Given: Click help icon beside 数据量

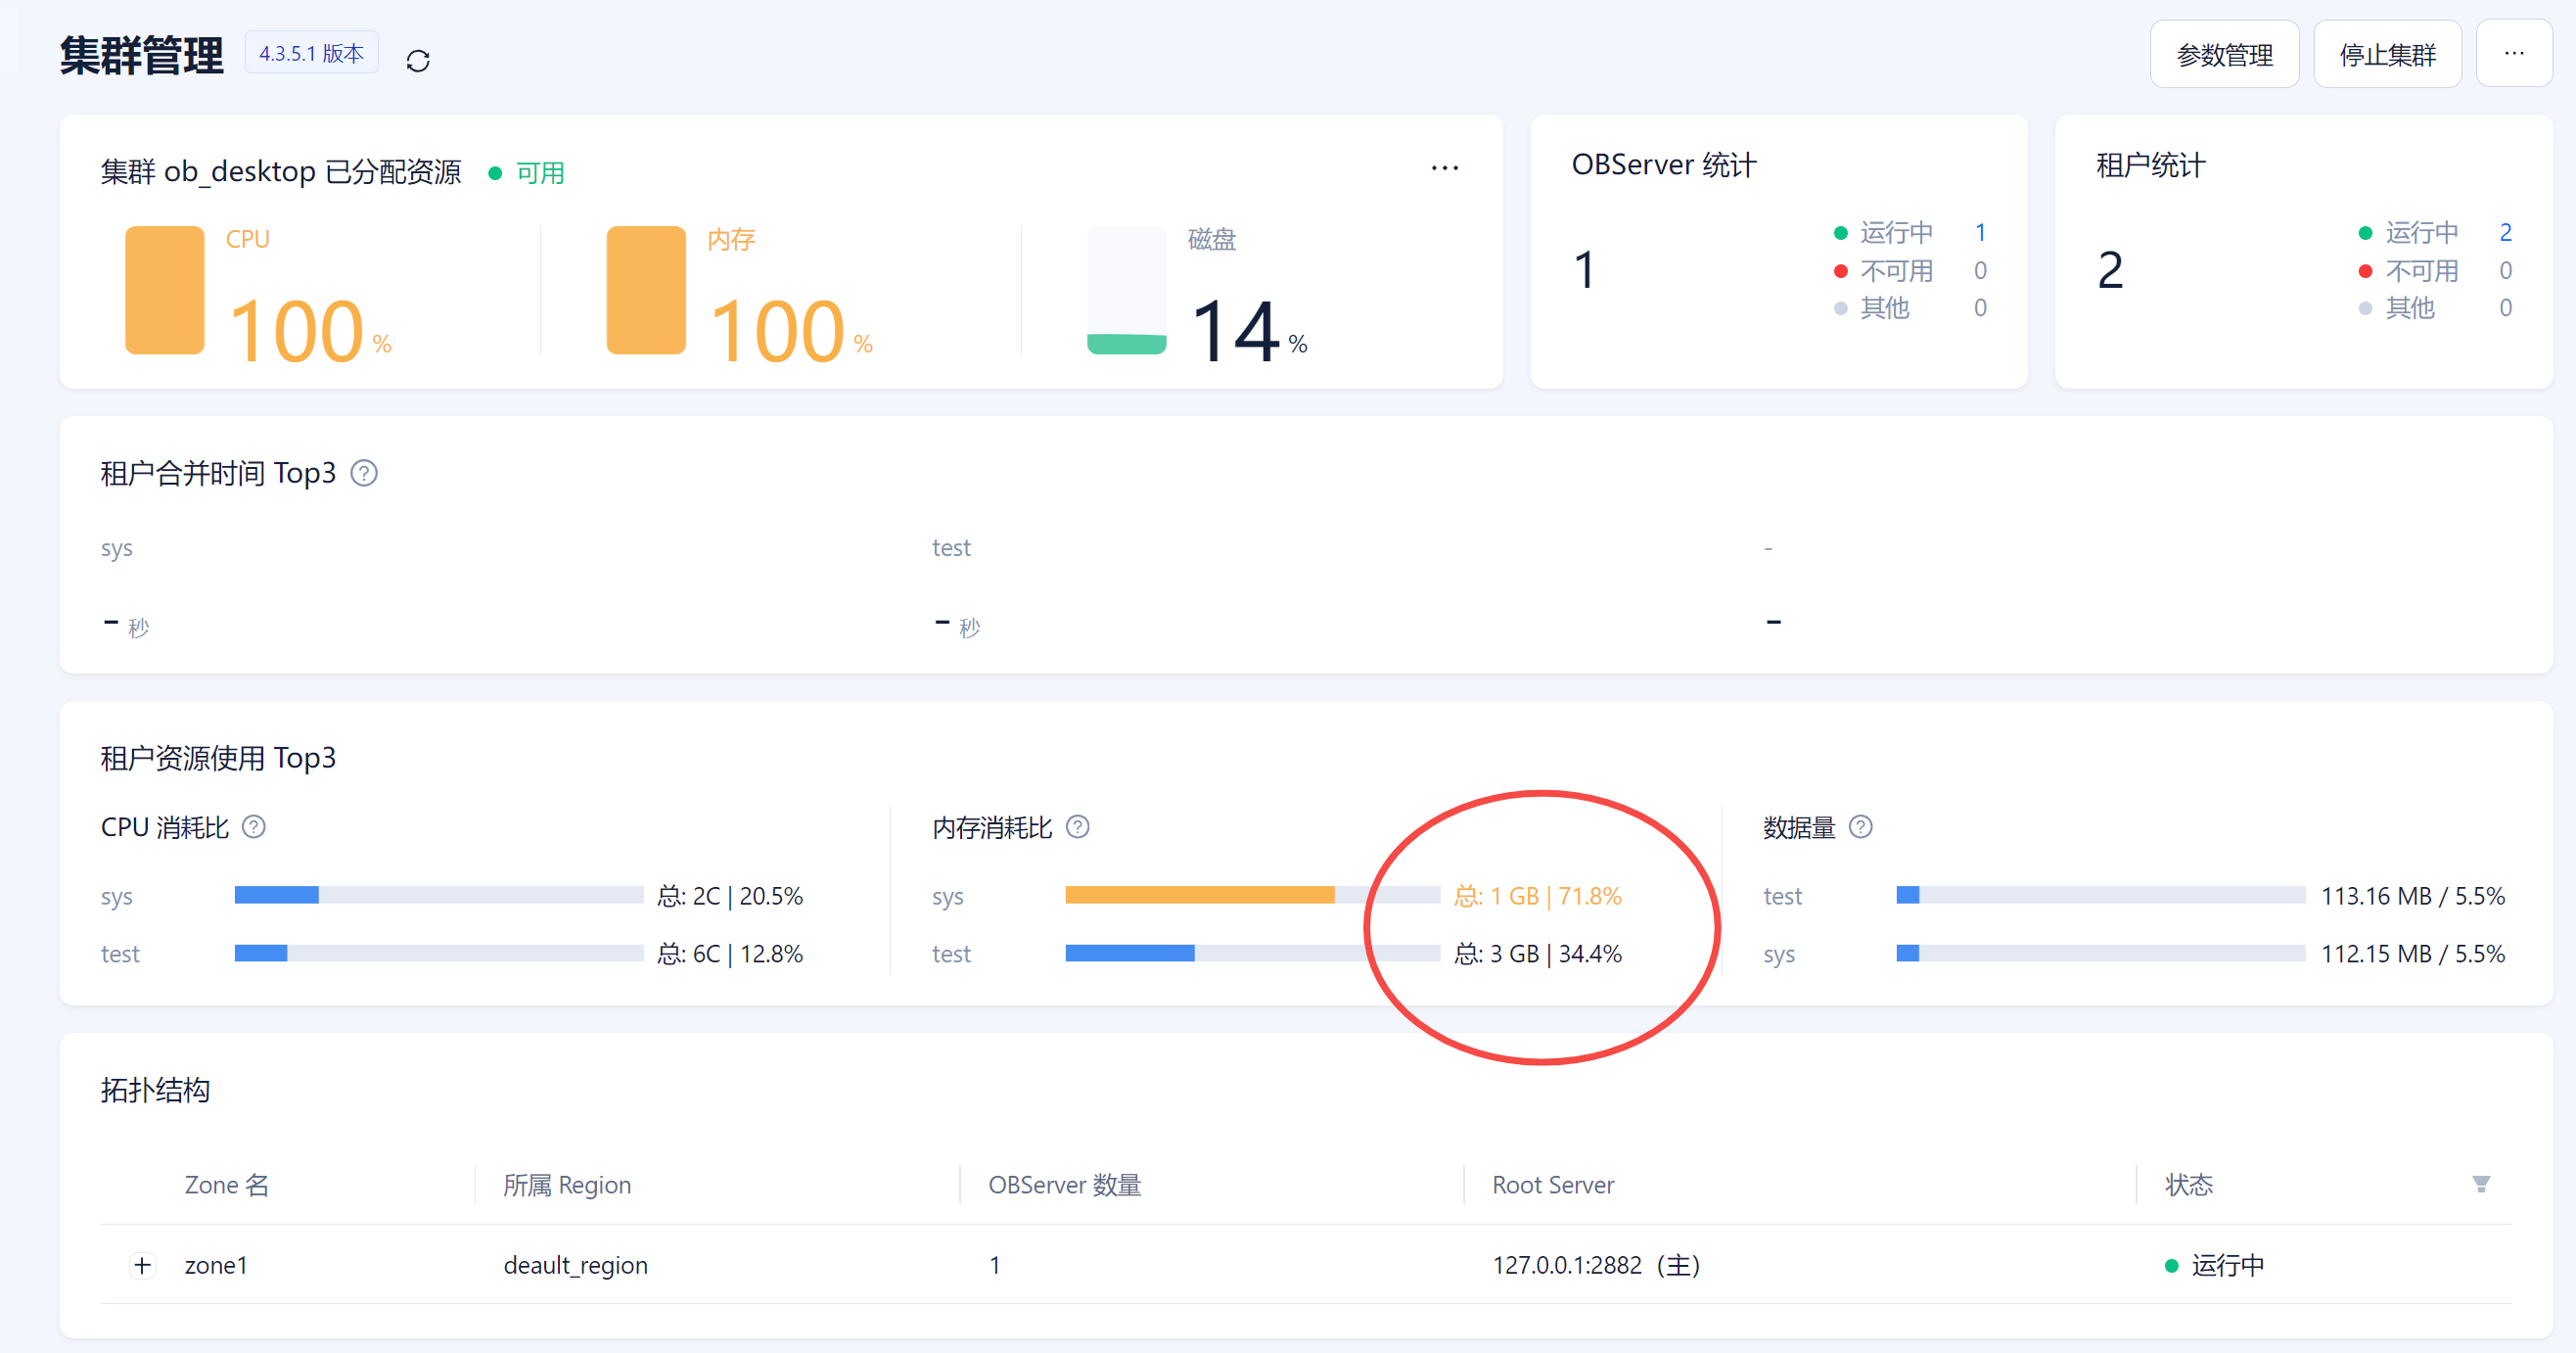Looking at the screenshot, I should (1860, 827).
